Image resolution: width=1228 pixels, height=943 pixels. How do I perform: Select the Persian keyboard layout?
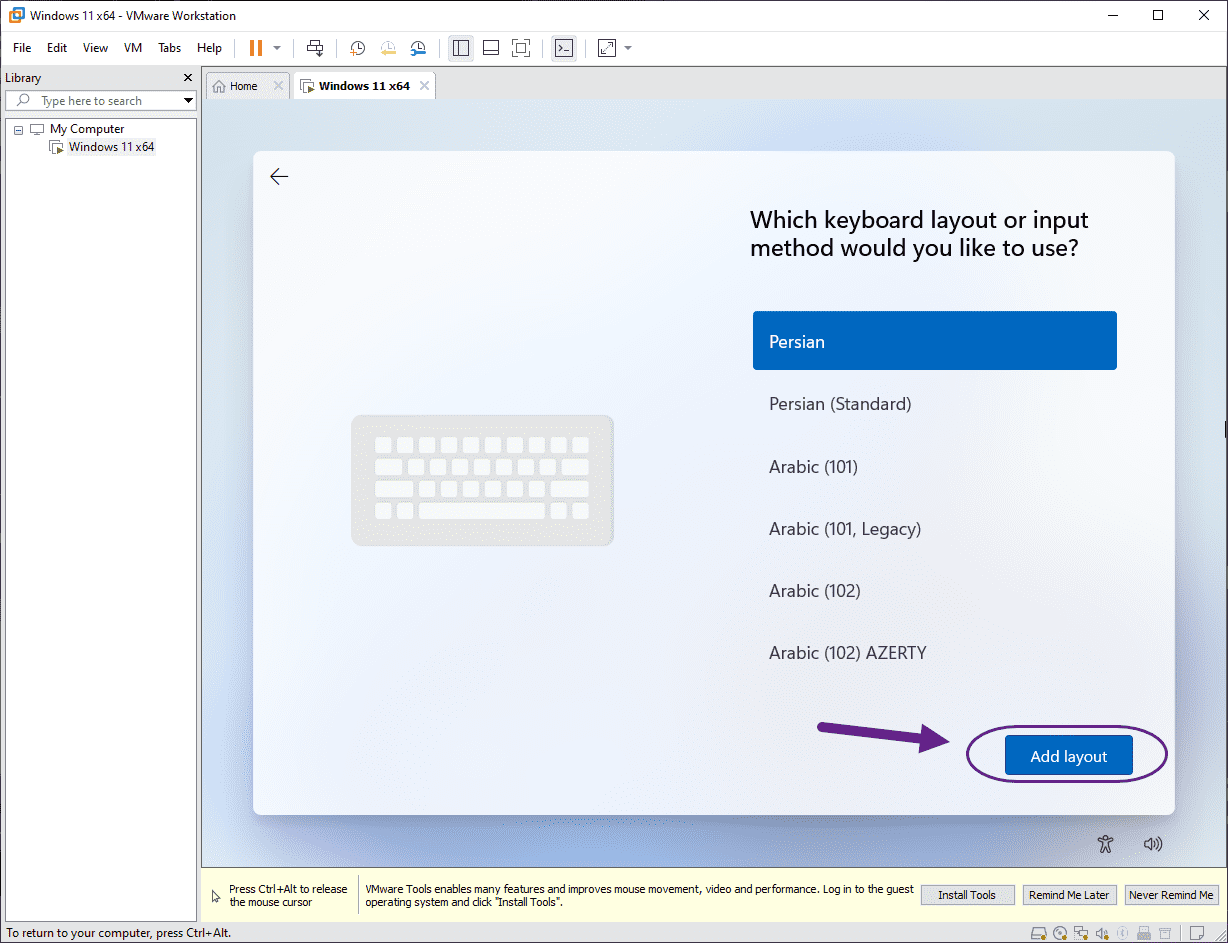(x=935, y=341)
